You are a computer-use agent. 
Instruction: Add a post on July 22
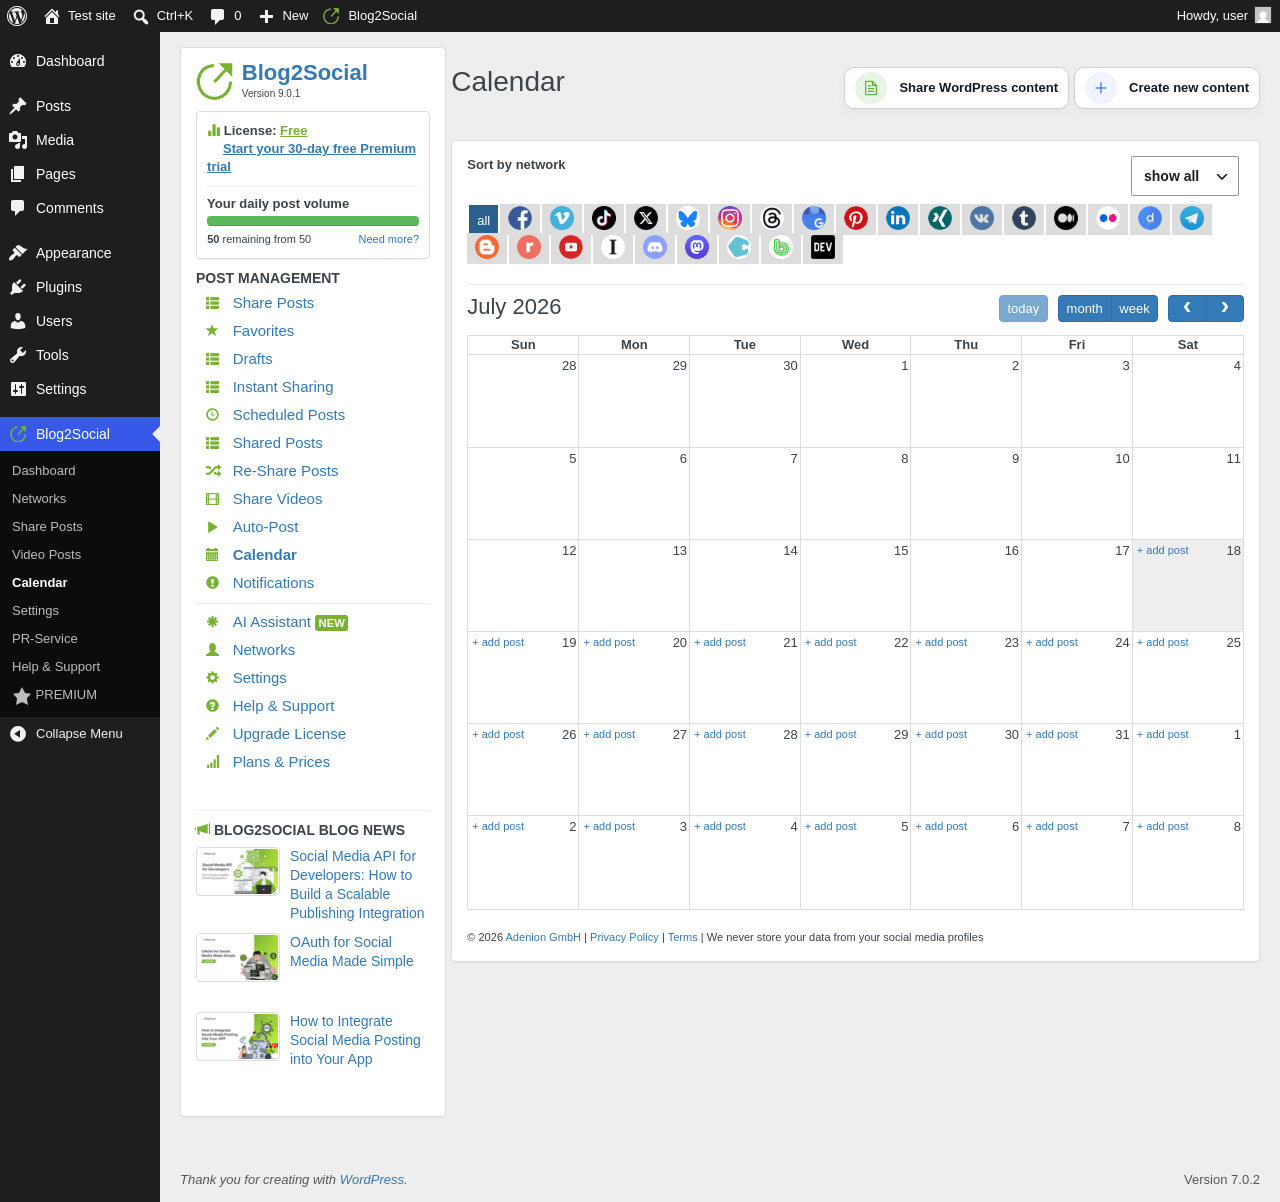click(830, 643)
